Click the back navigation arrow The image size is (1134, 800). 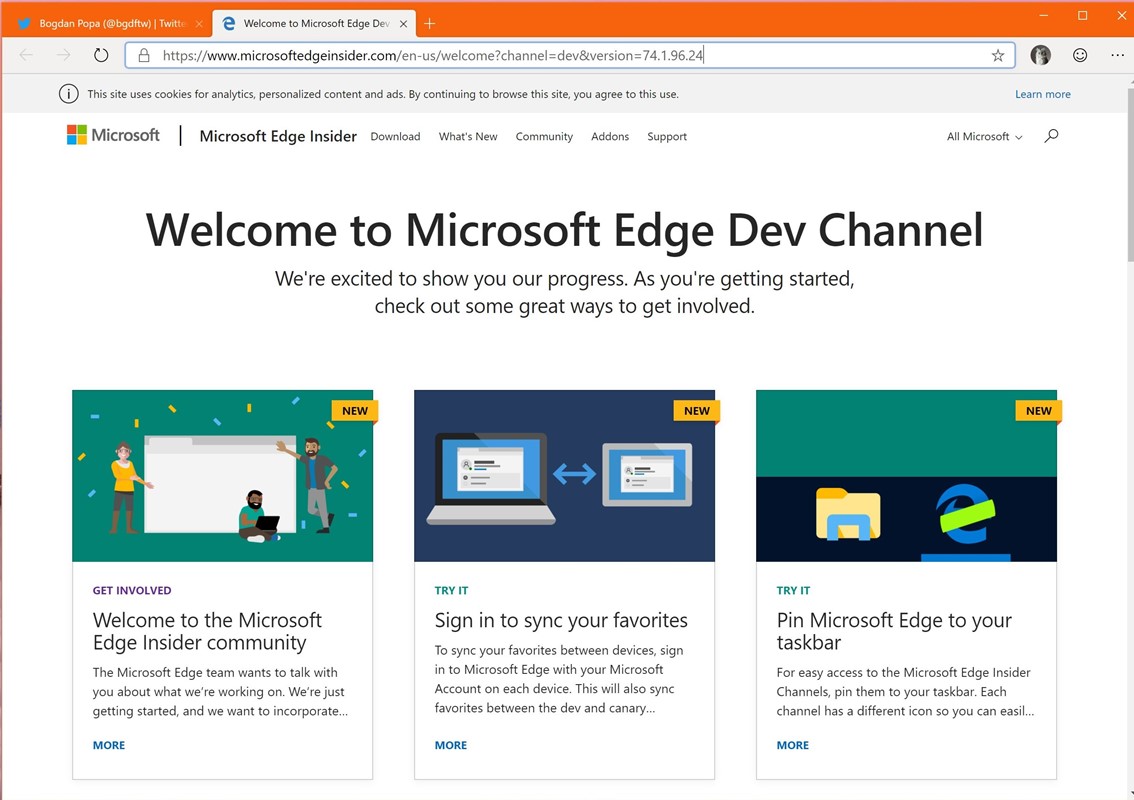[x=26, y=55]
